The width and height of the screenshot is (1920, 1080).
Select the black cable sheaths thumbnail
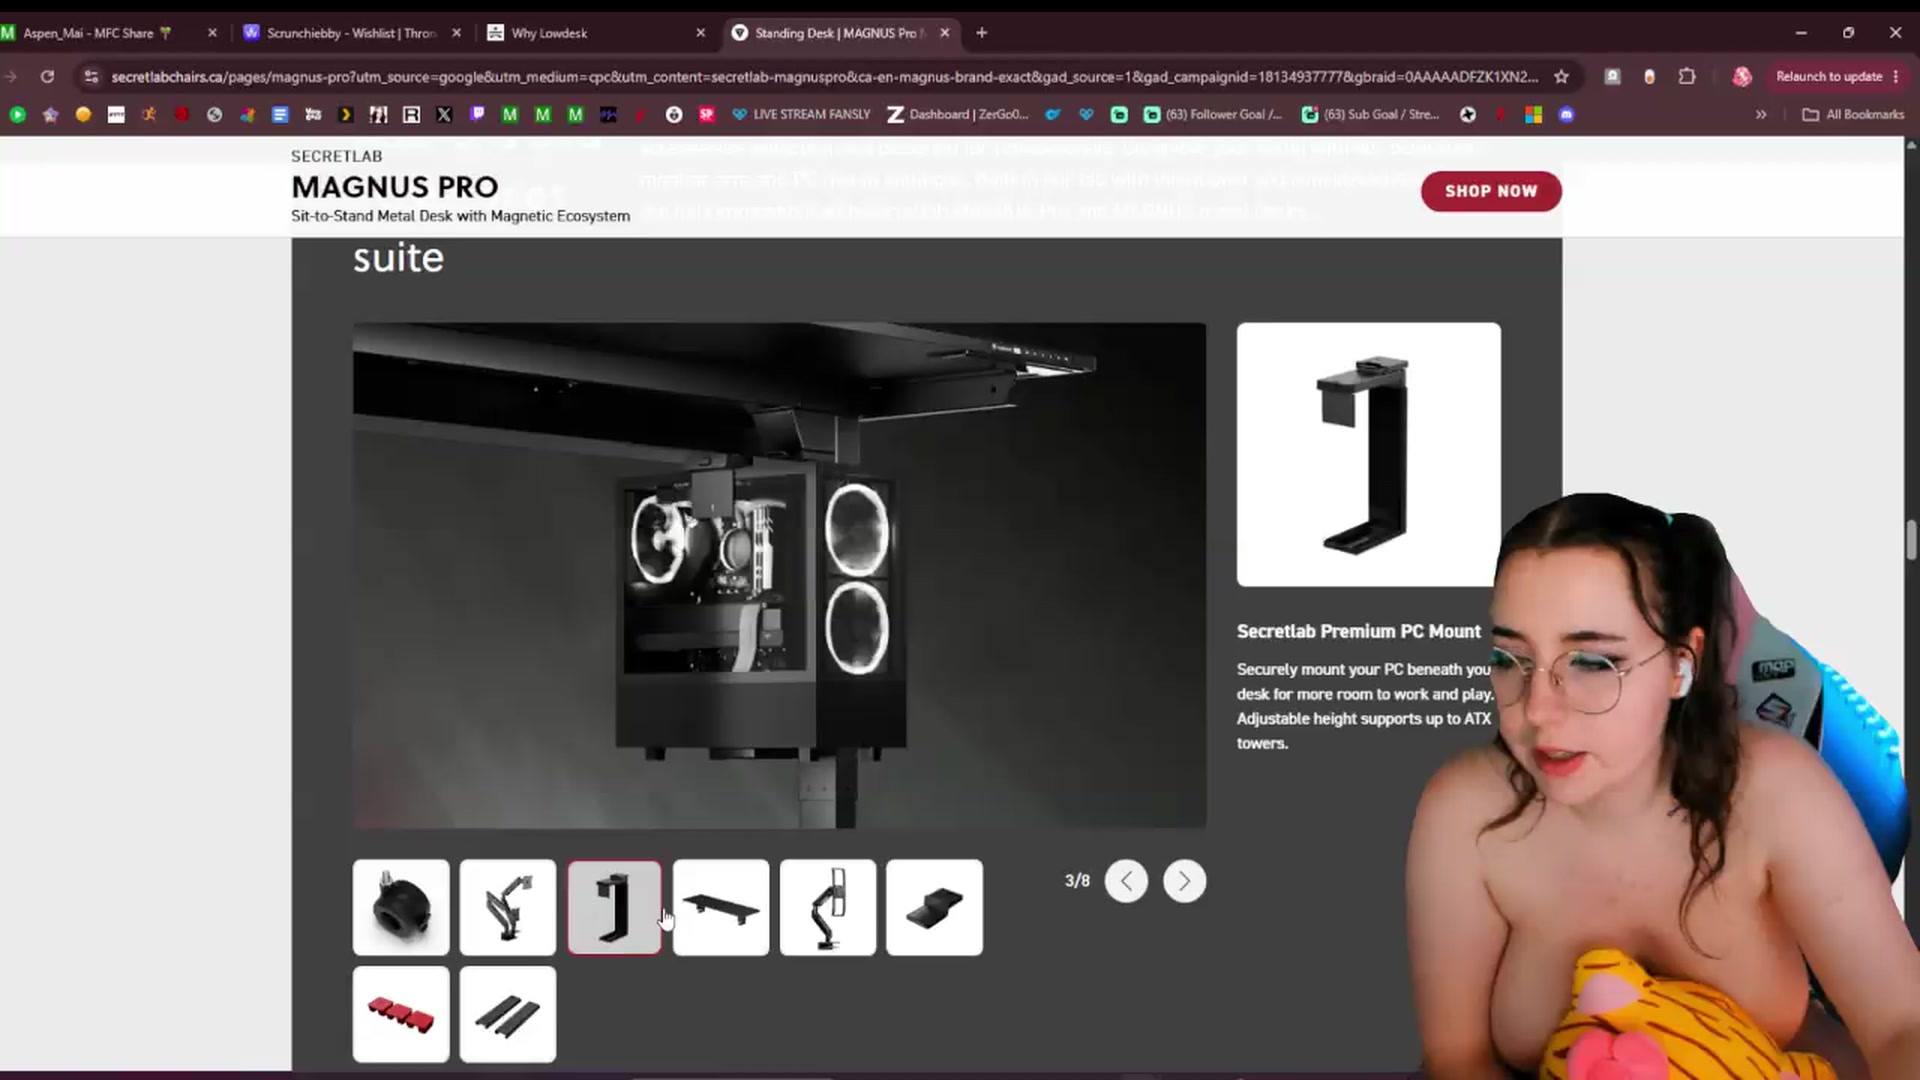click(508, 1014)
